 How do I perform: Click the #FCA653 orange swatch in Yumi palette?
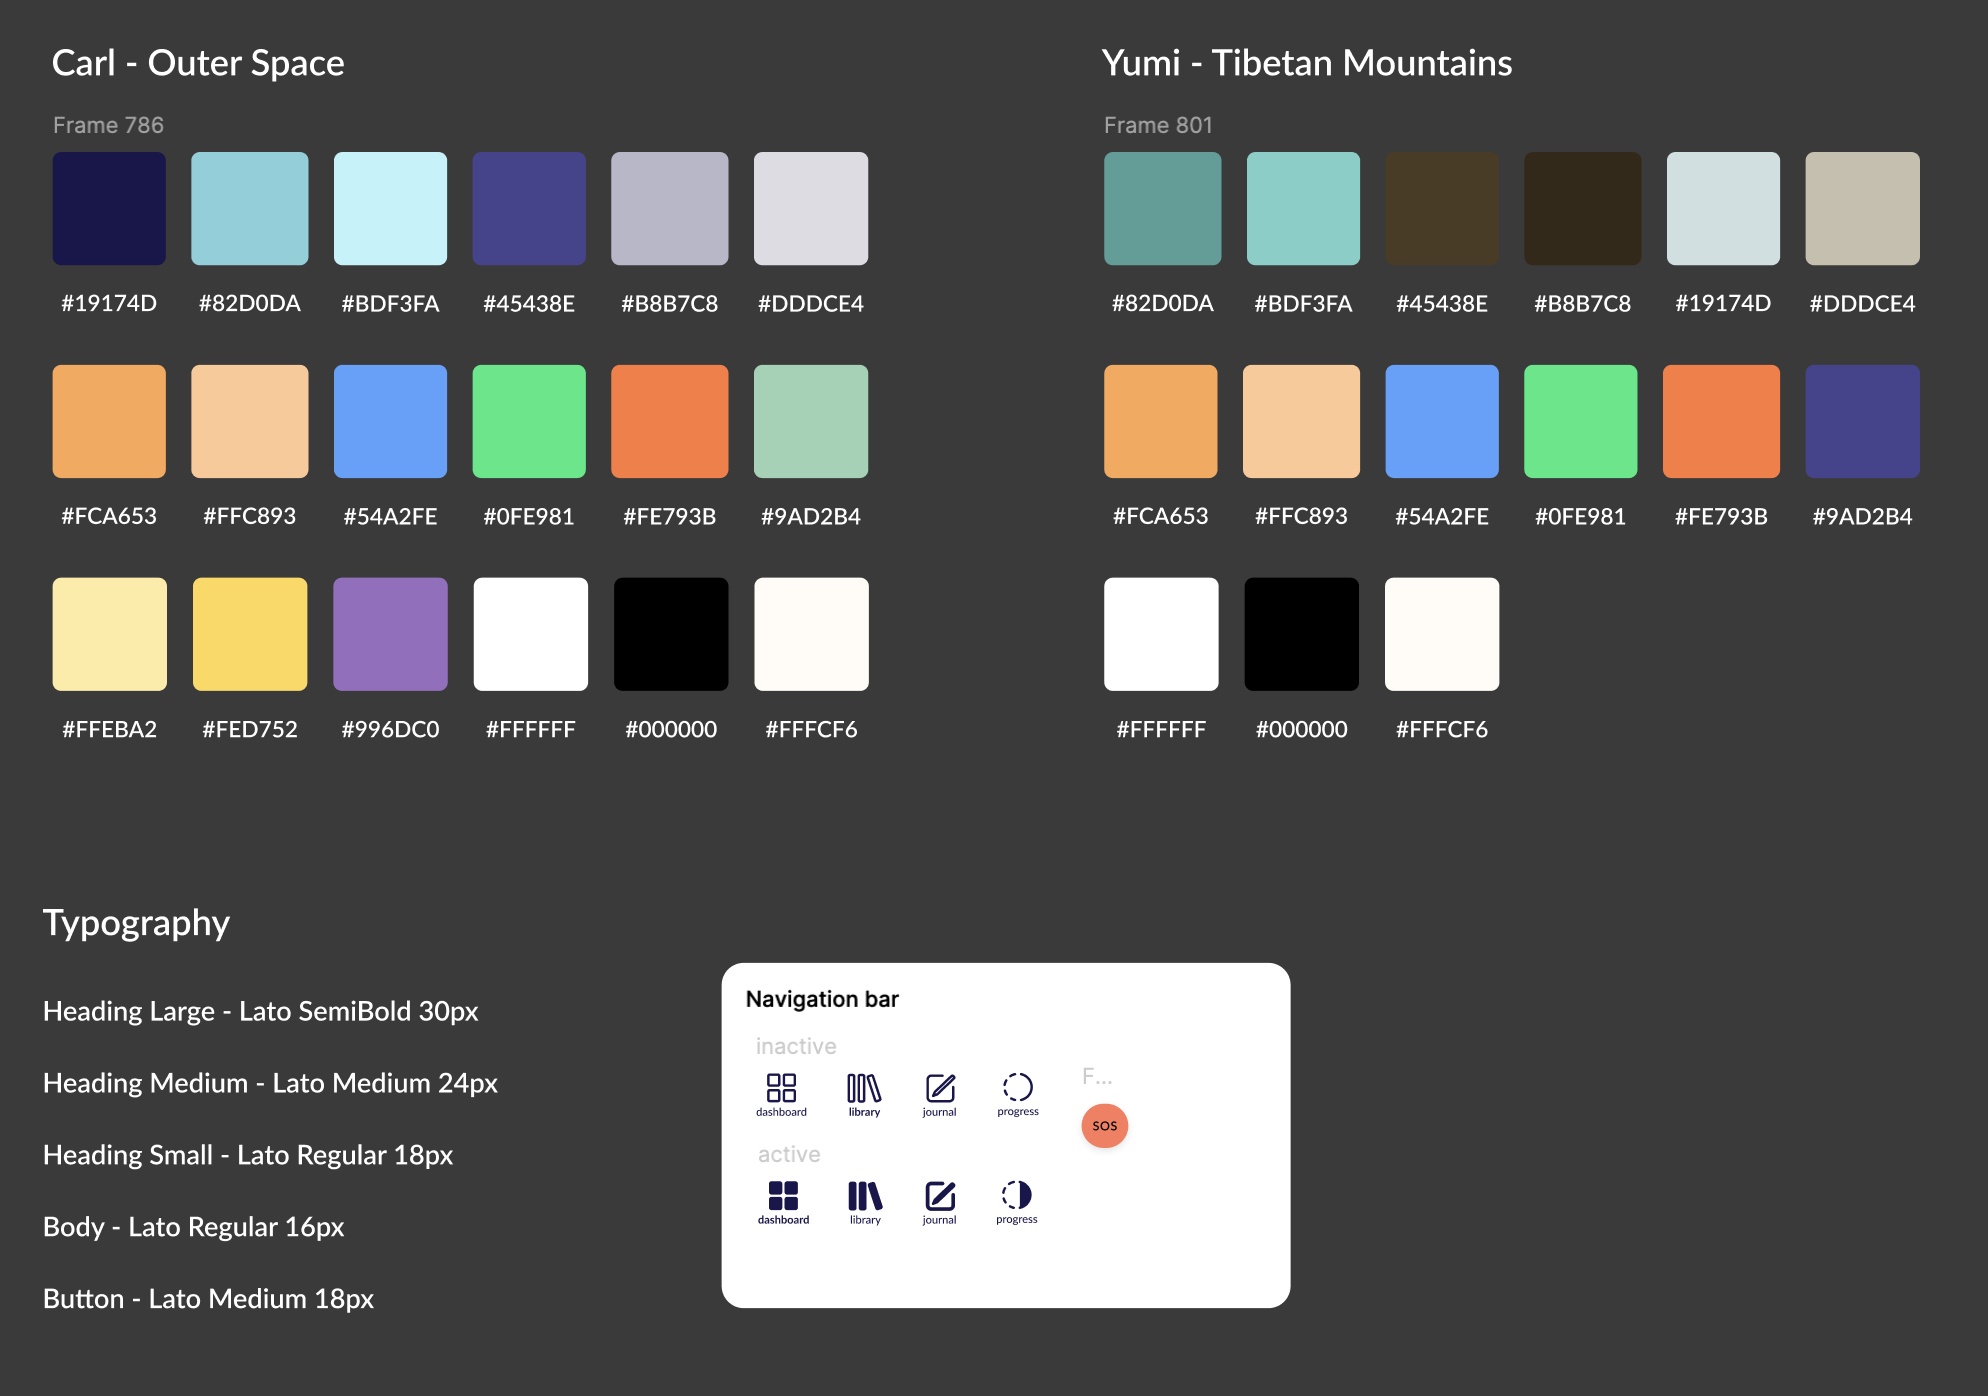1161,420
